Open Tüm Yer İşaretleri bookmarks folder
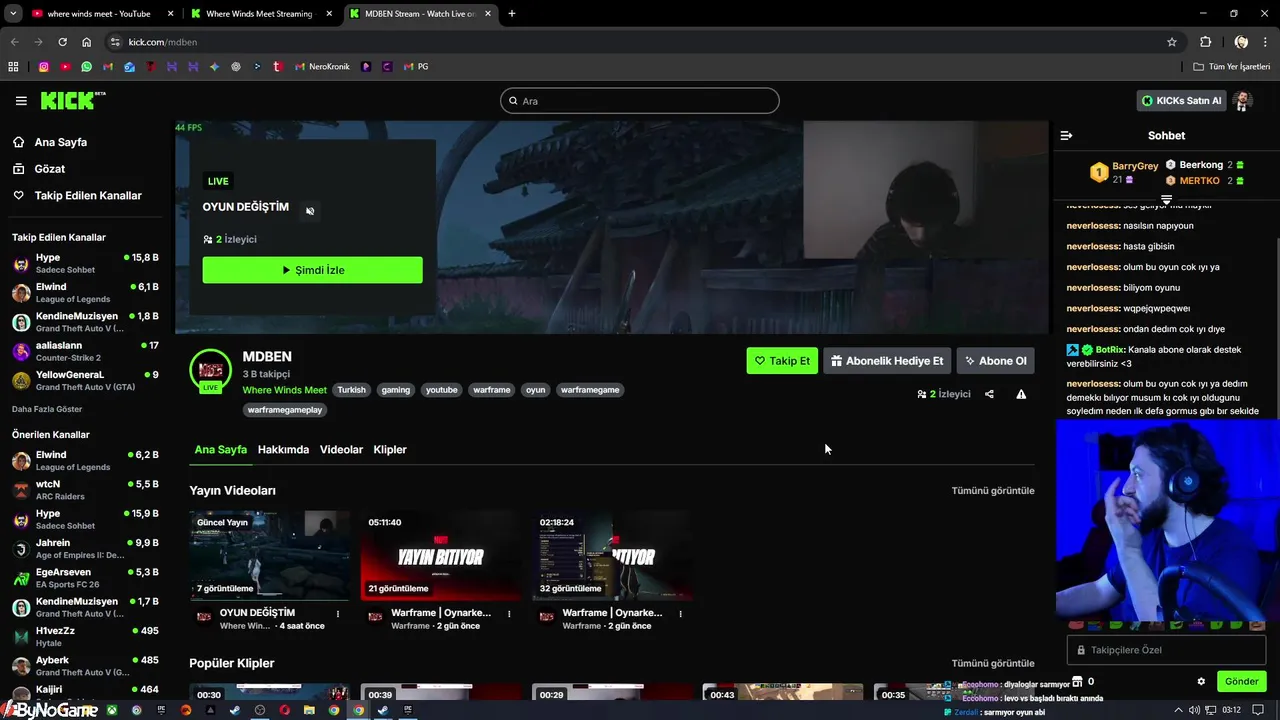1280x720 pixels. pos(1232,67)
